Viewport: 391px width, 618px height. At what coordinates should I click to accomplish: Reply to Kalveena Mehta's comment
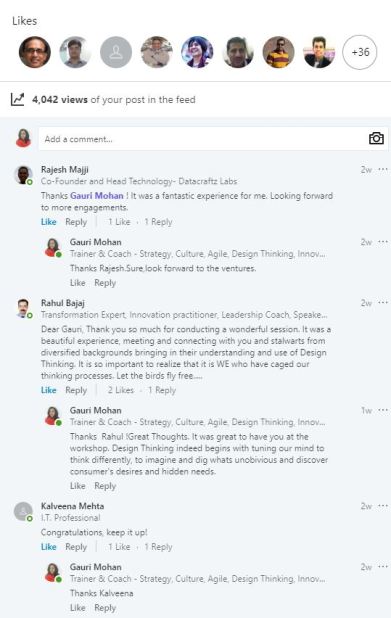pyautogui.click(x=76, y=547)
